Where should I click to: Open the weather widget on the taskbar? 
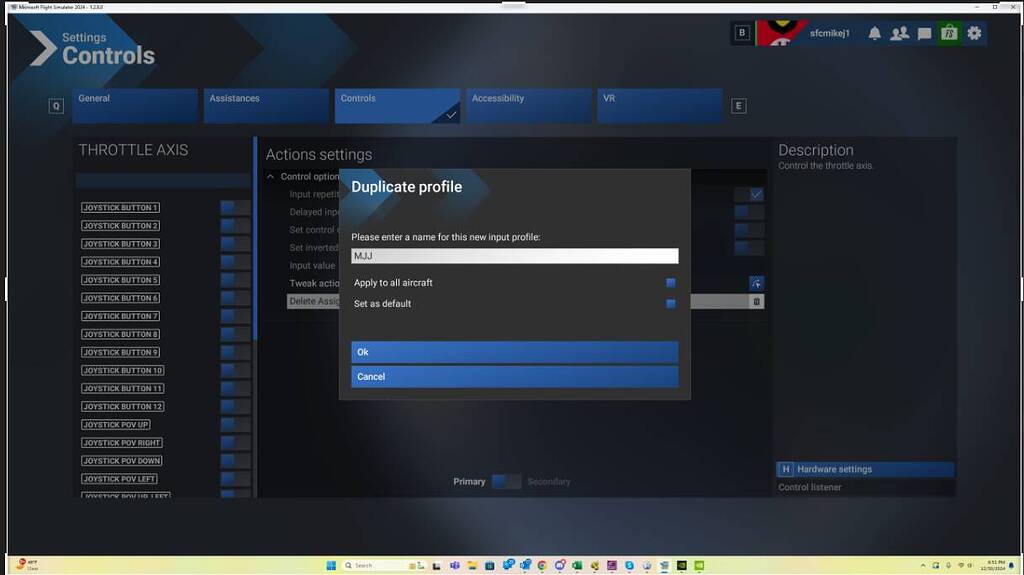point(27,565)
